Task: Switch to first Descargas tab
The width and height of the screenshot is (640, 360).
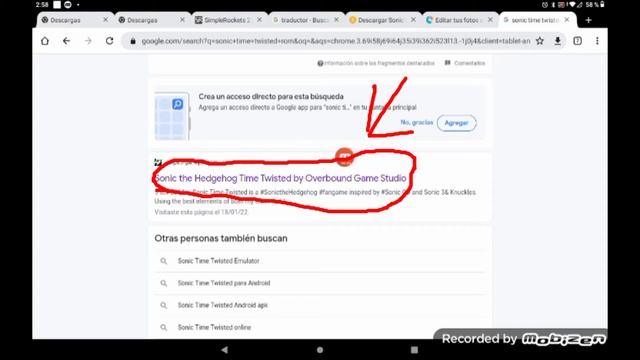Action: coord(65,20)
